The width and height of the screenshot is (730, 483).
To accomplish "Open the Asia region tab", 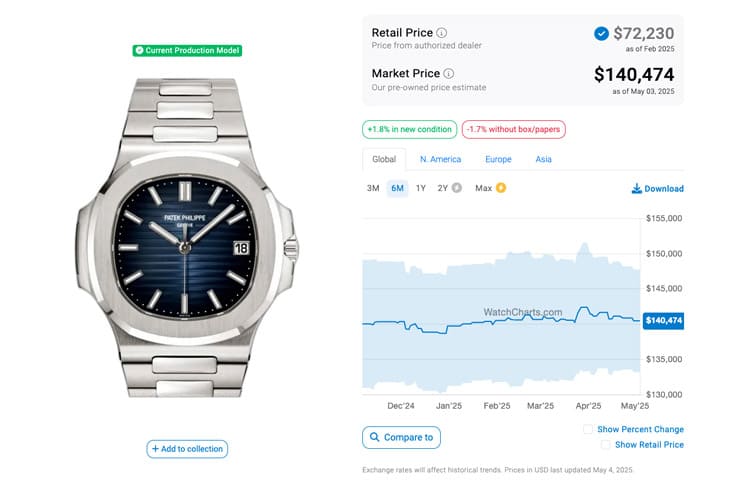I will (x=543, y=159).
